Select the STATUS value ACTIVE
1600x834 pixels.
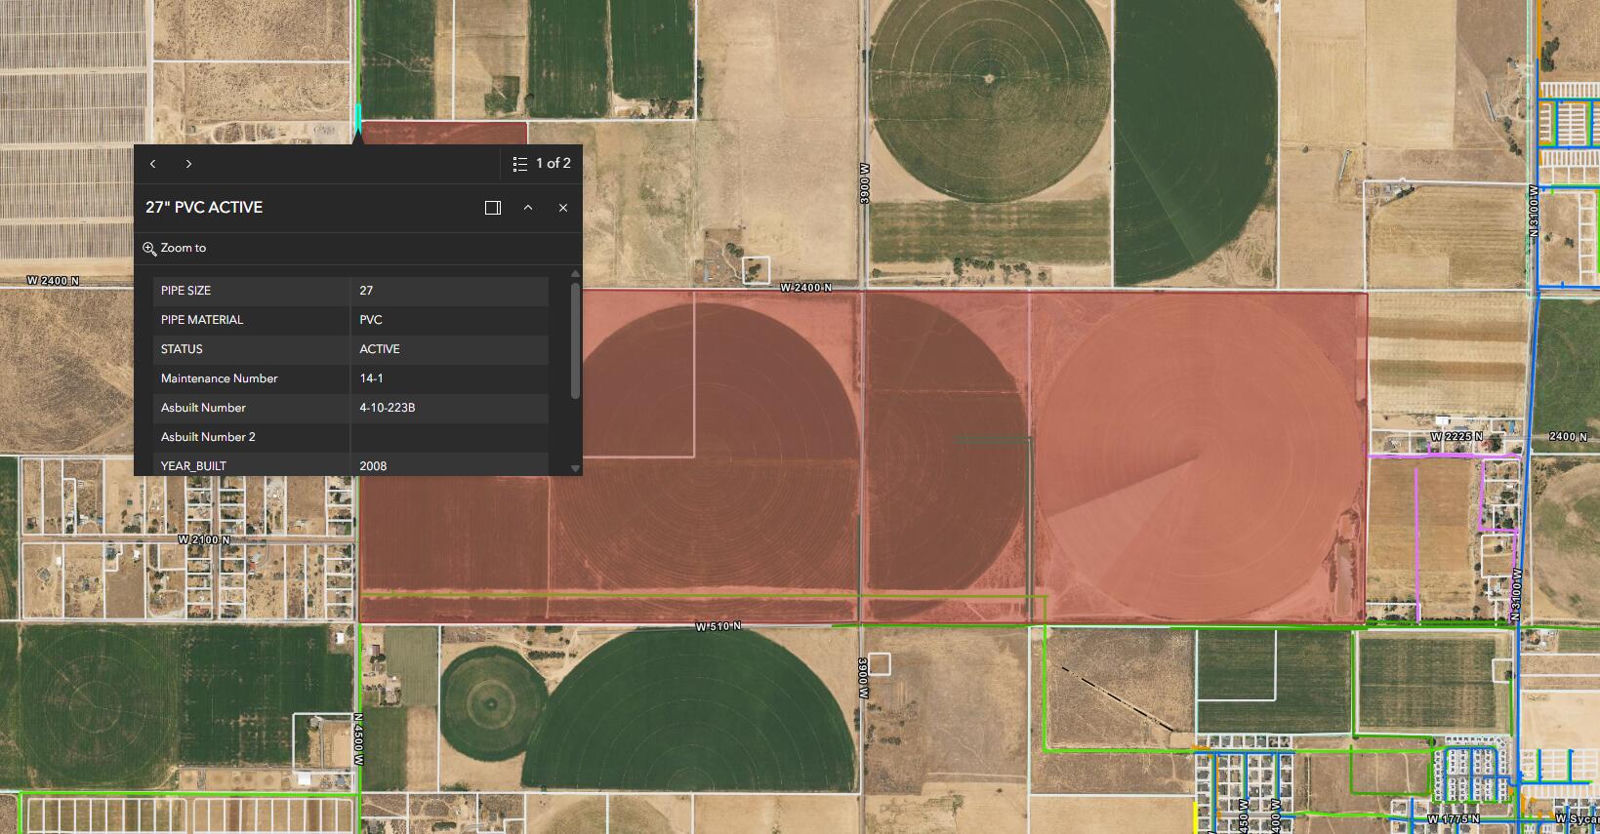[x=380, y=349]
